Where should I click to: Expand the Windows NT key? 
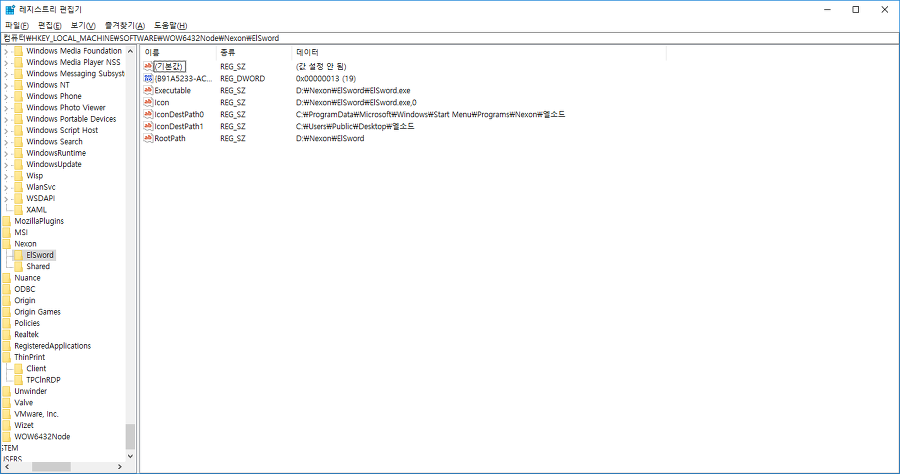tap(6, 85)
